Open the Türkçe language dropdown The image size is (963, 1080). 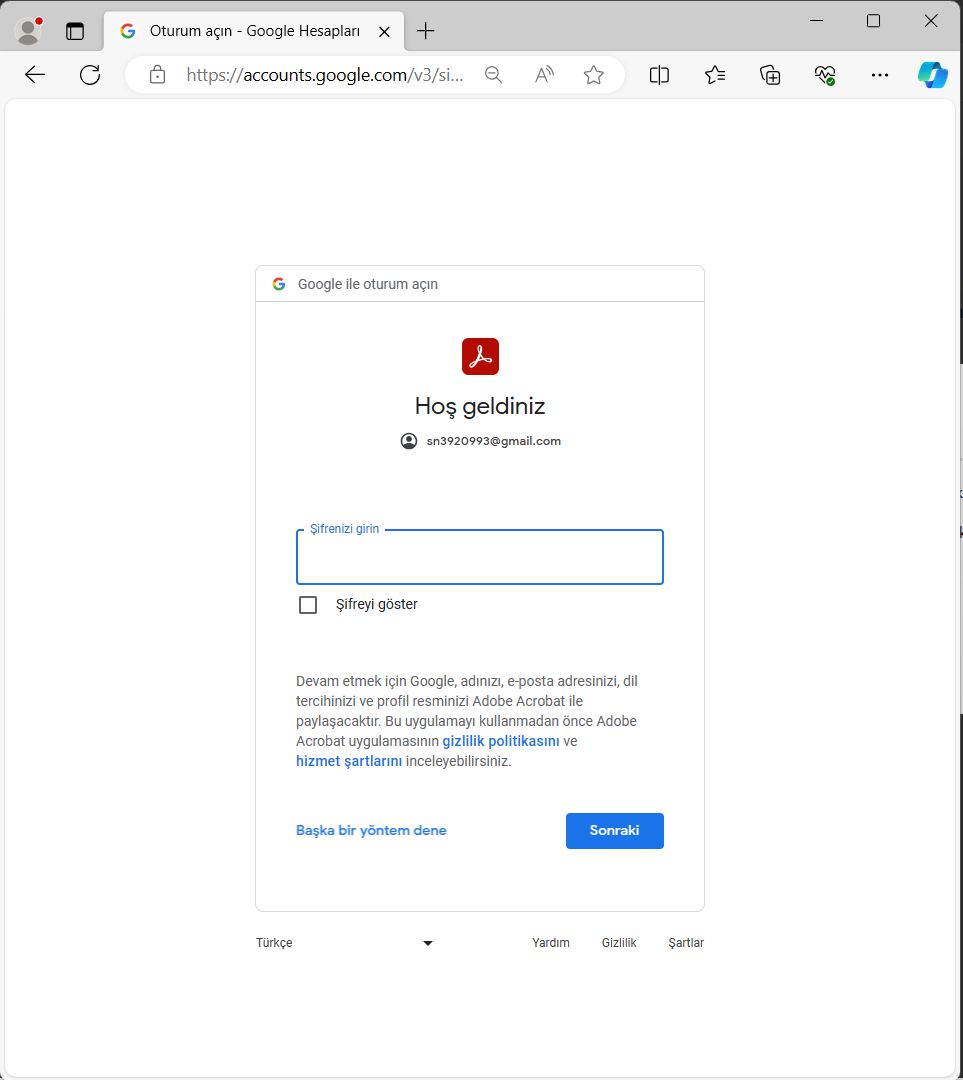pos(347,942)
